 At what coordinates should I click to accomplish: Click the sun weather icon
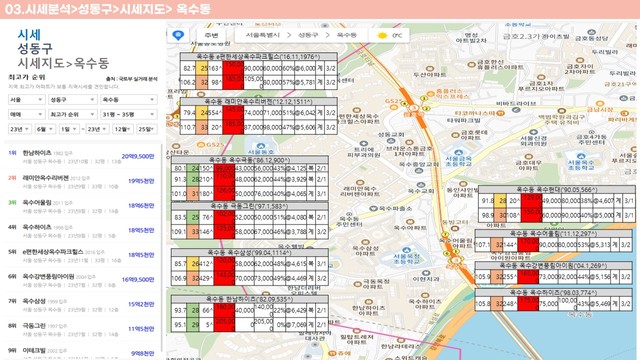382,36
